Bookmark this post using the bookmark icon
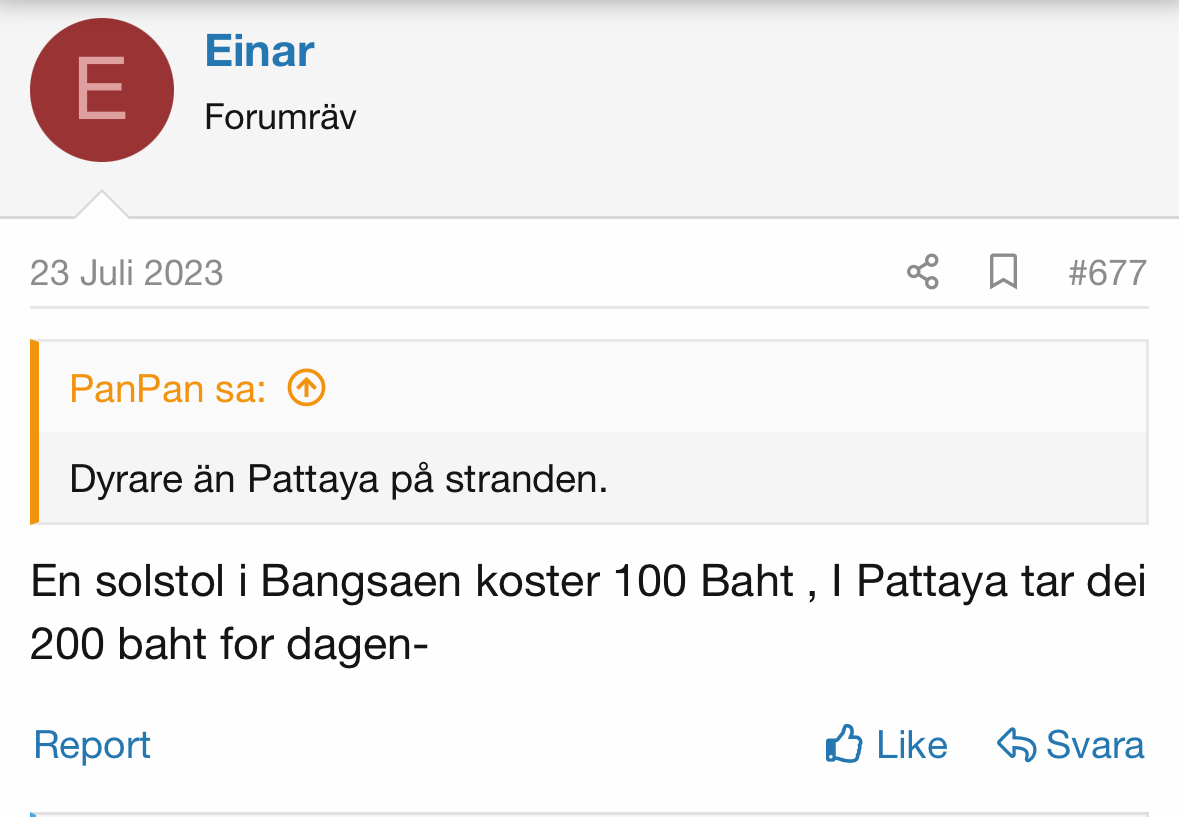Screen dimensions: 1179x817 [x=1003, y=272]
